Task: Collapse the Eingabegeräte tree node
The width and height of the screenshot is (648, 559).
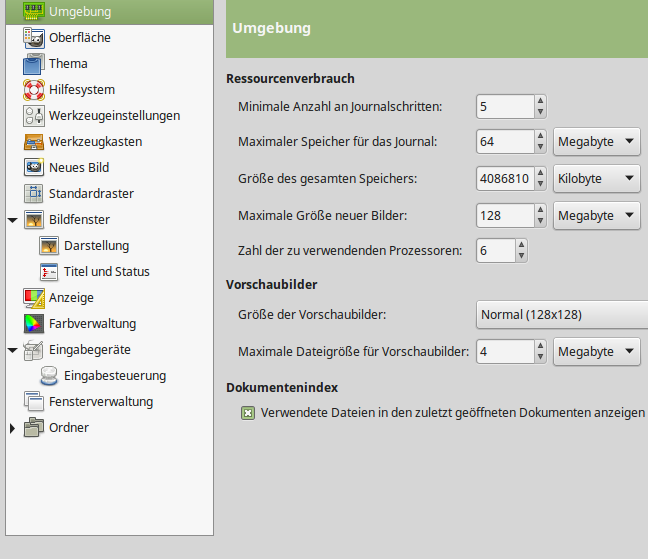Action: 13,350
